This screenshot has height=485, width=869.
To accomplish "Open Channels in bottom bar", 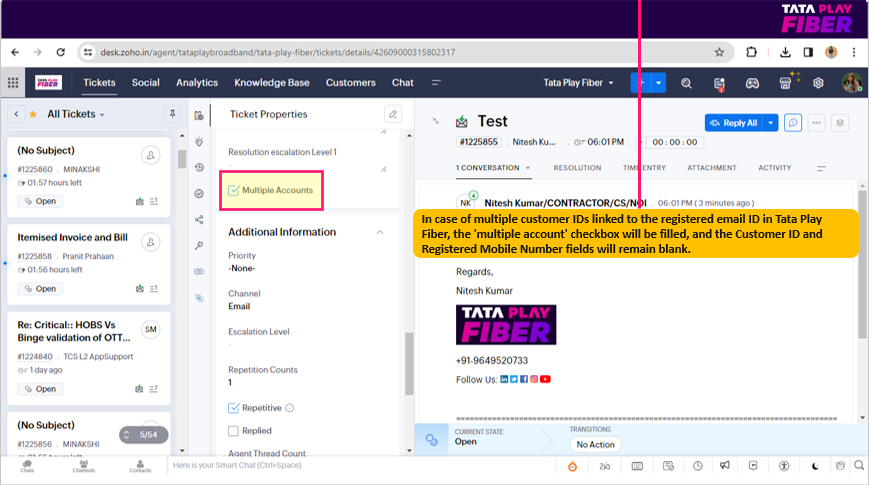I will point(84,466).
